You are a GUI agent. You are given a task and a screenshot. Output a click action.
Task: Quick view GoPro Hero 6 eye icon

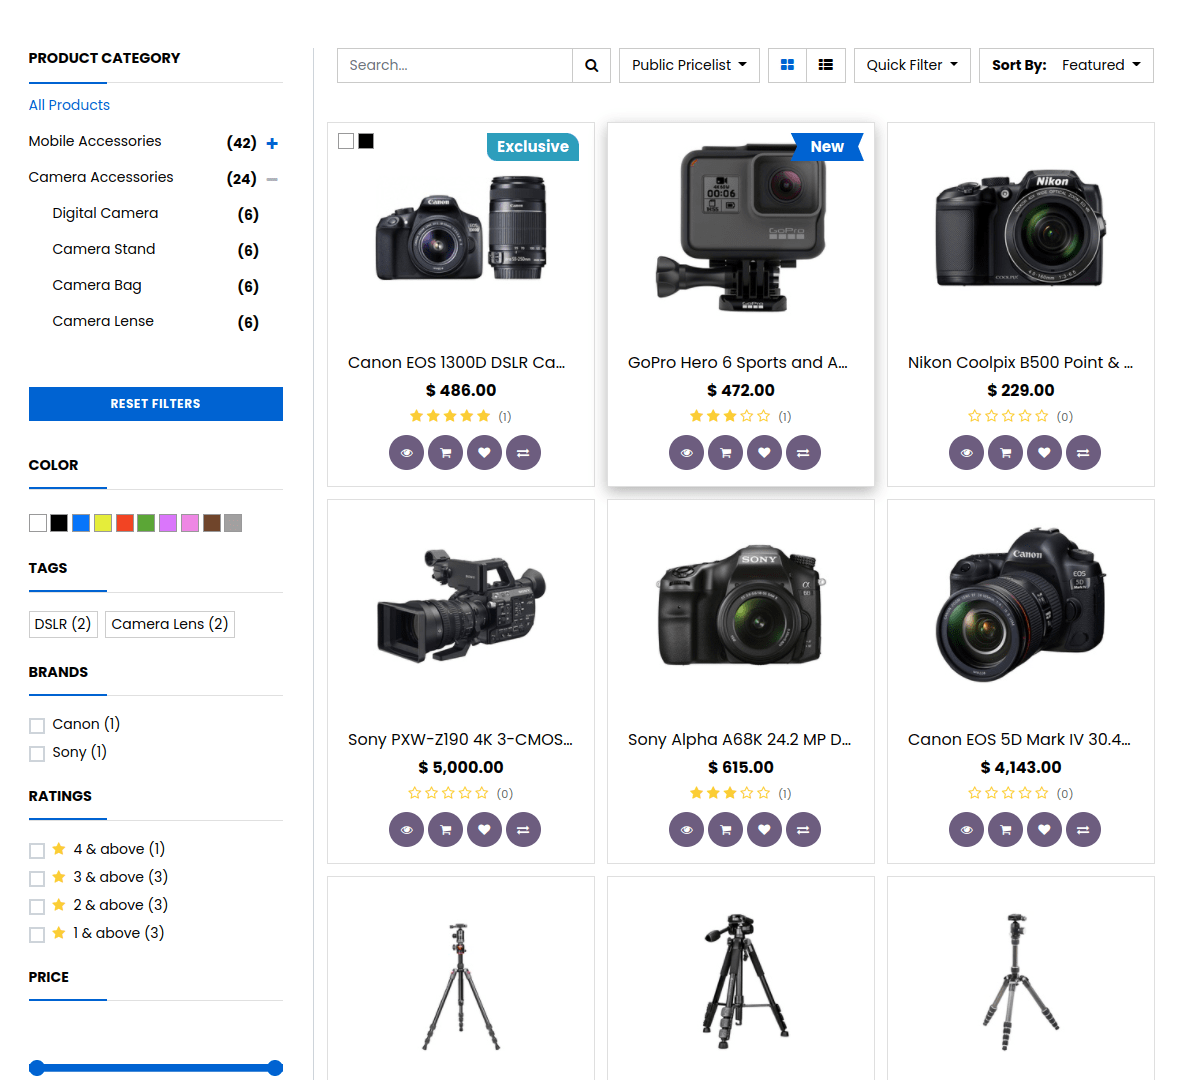tap(686, 452)
